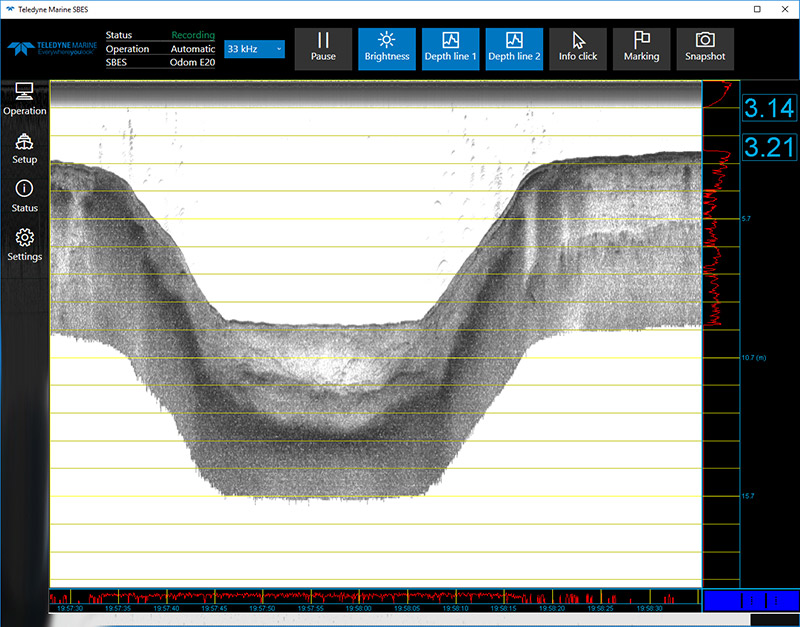The width and height of the screenshot is (800, 627).
Task: Click the Automatic operation mode label
Action: 192,49
